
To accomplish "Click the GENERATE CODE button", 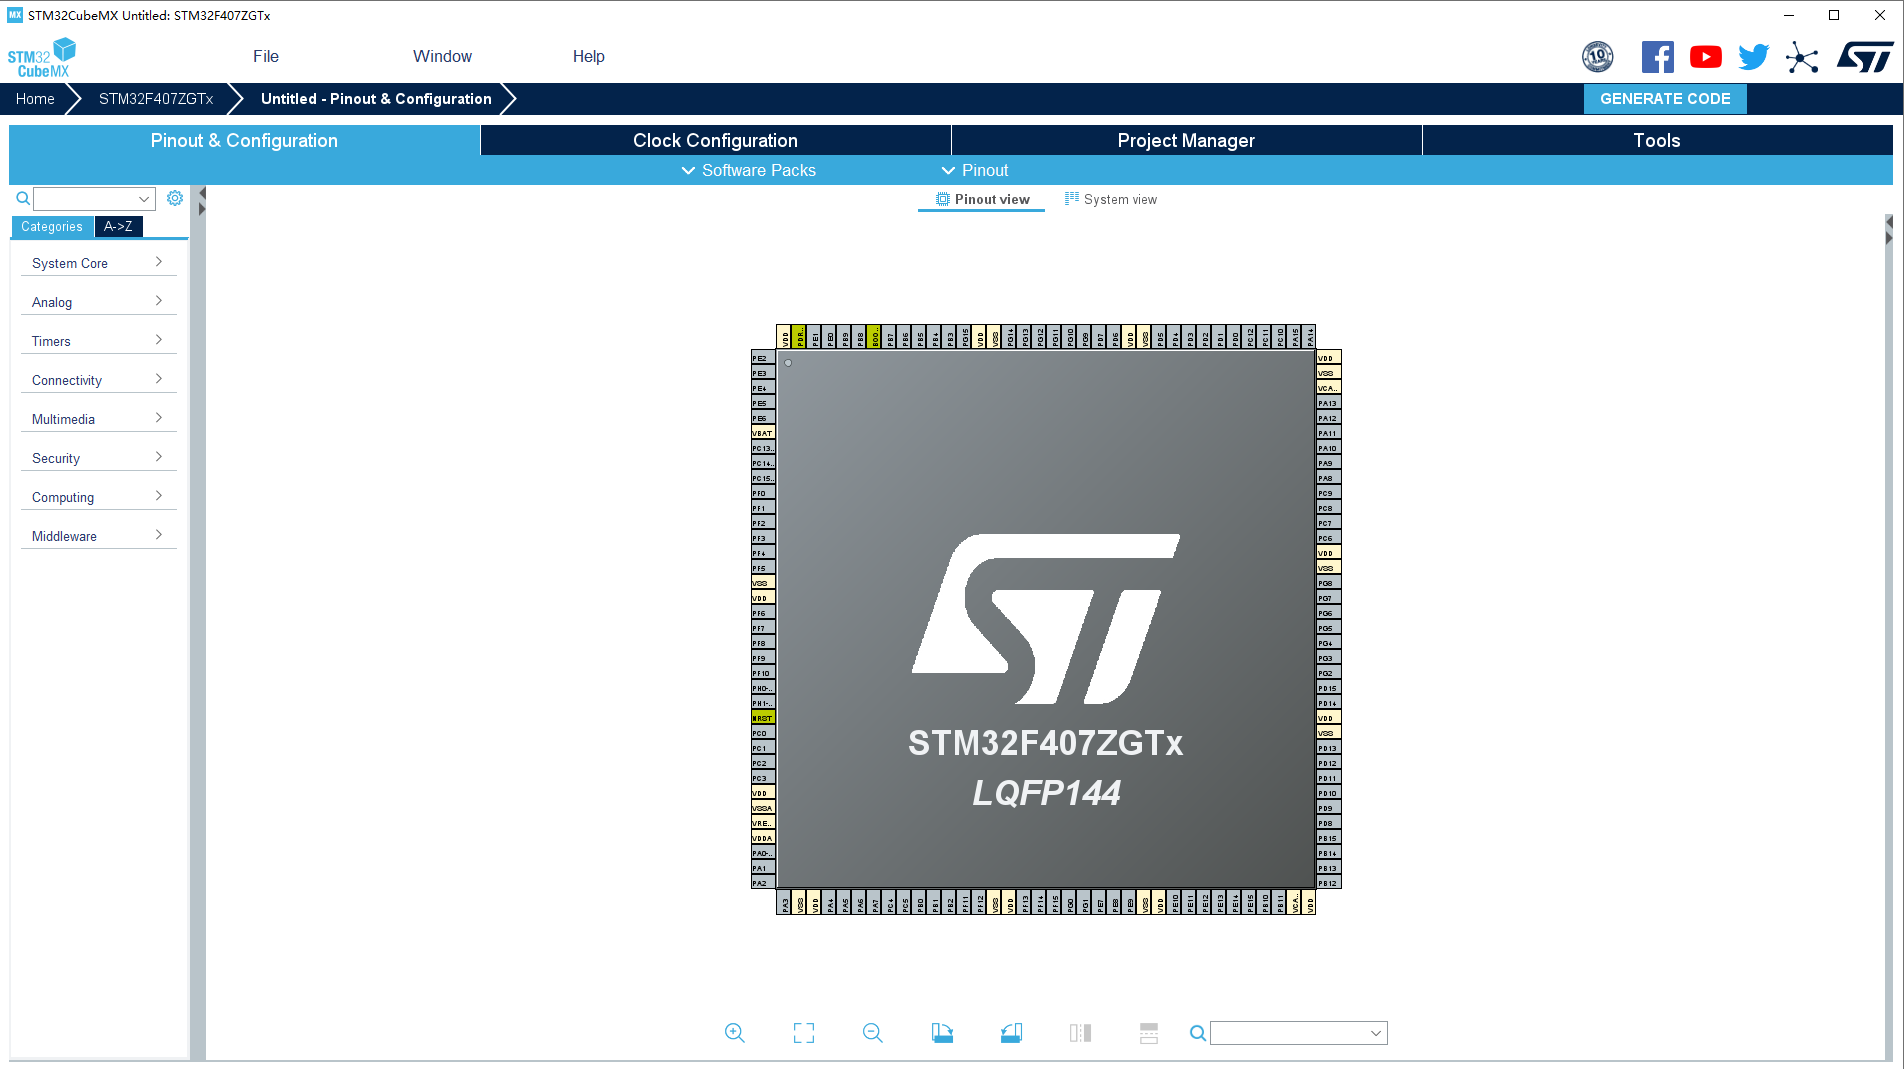I will click(x=1665, y=98).
